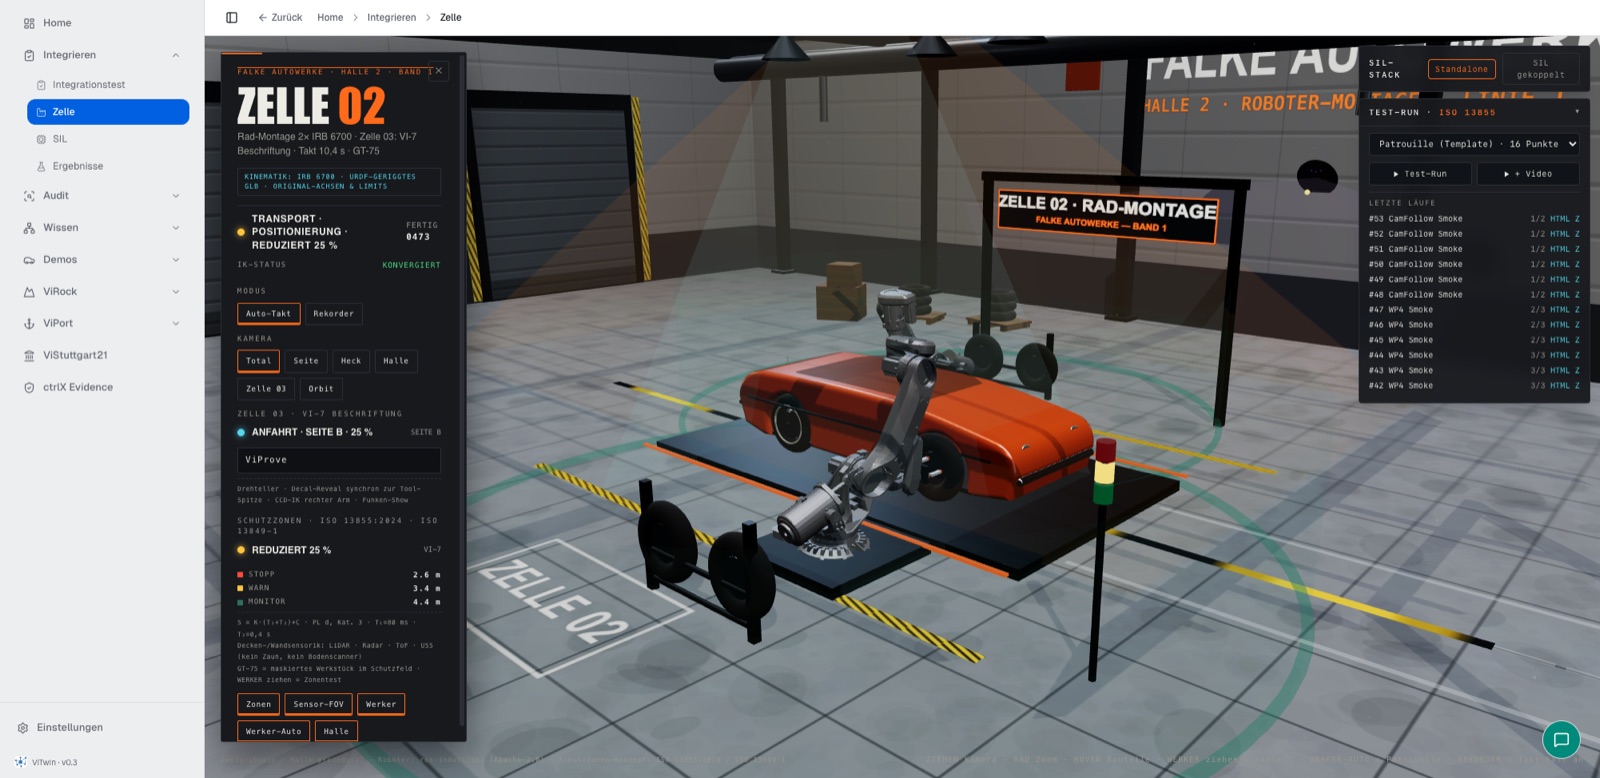Switch mode to Auto-Takt
Viewport: 1600px width, 778px height.
(x=269, y=314)
